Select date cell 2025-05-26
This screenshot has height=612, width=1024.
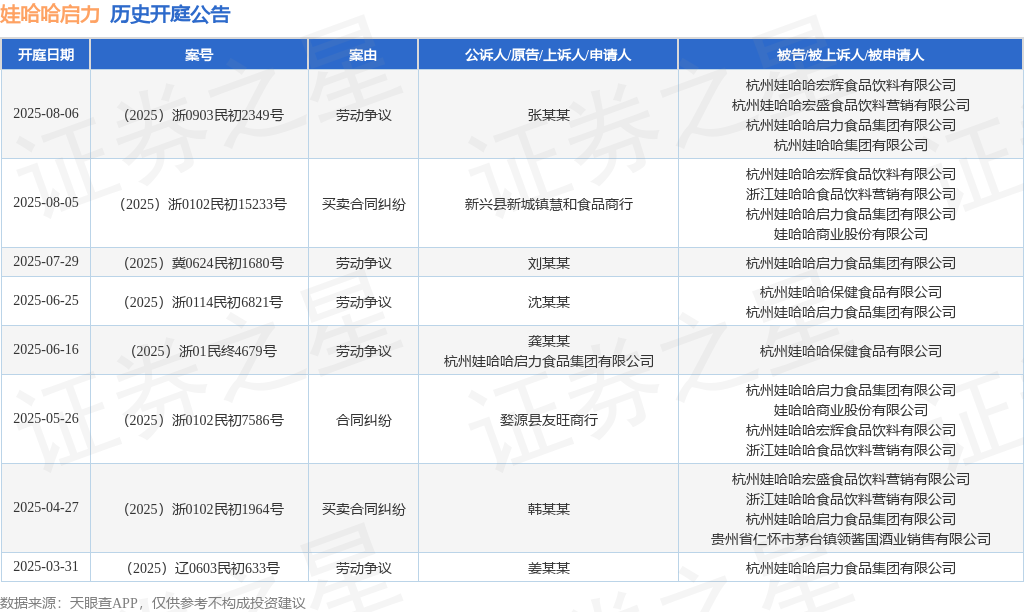46,418
